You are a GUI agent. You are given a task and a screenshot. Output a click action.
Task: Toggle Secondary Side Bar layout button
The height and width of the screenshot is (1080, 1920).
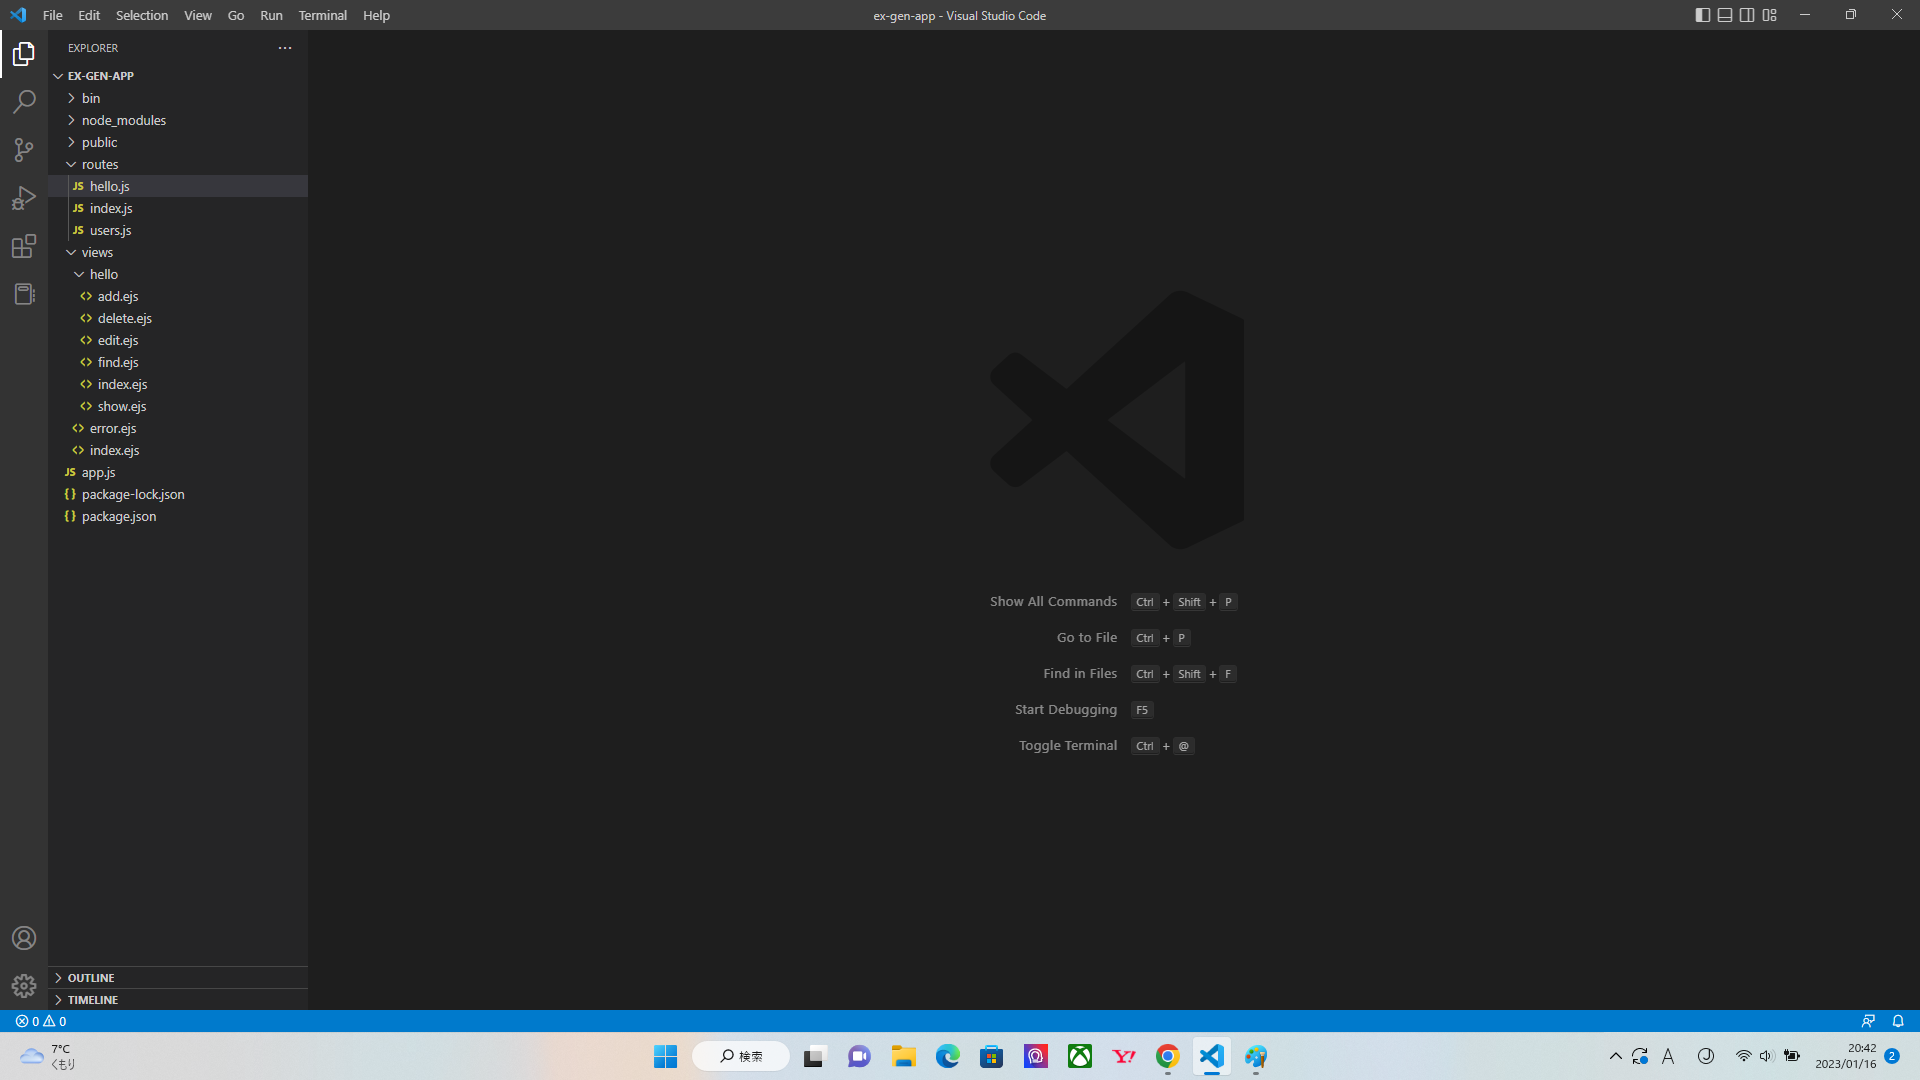[1747, 15]
